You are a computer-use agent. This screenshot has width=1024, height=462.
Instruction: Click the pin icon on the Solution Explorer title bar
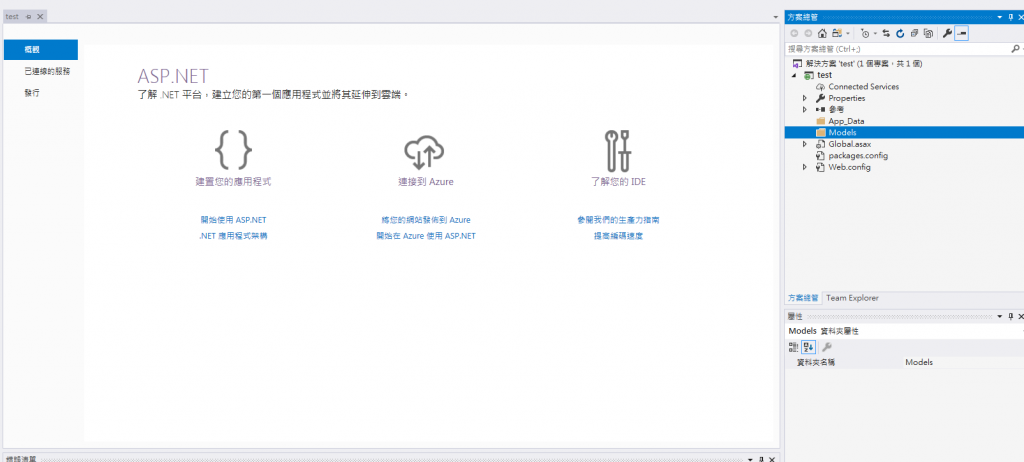(1010, 18)
